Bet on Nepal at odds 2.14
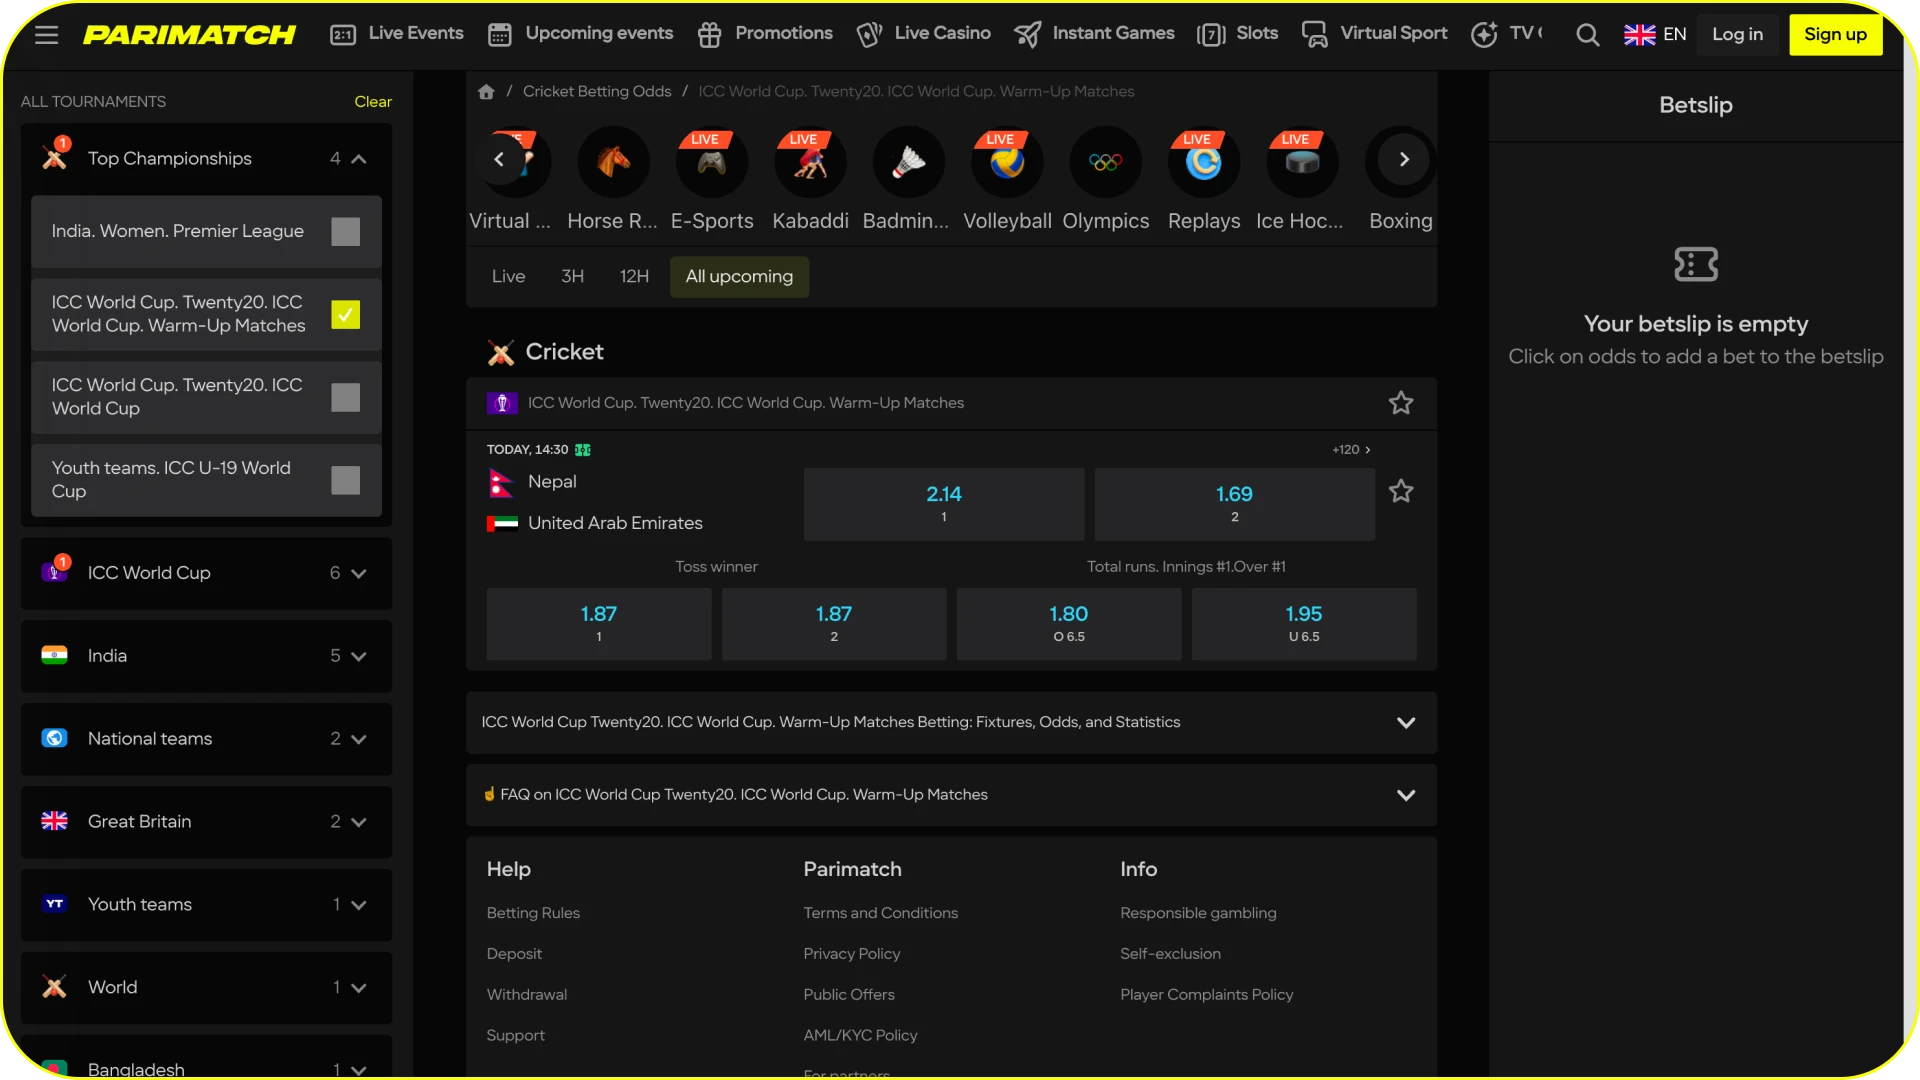The image size is (1920, 1080). pyautogui.click(x=944, y=504)
